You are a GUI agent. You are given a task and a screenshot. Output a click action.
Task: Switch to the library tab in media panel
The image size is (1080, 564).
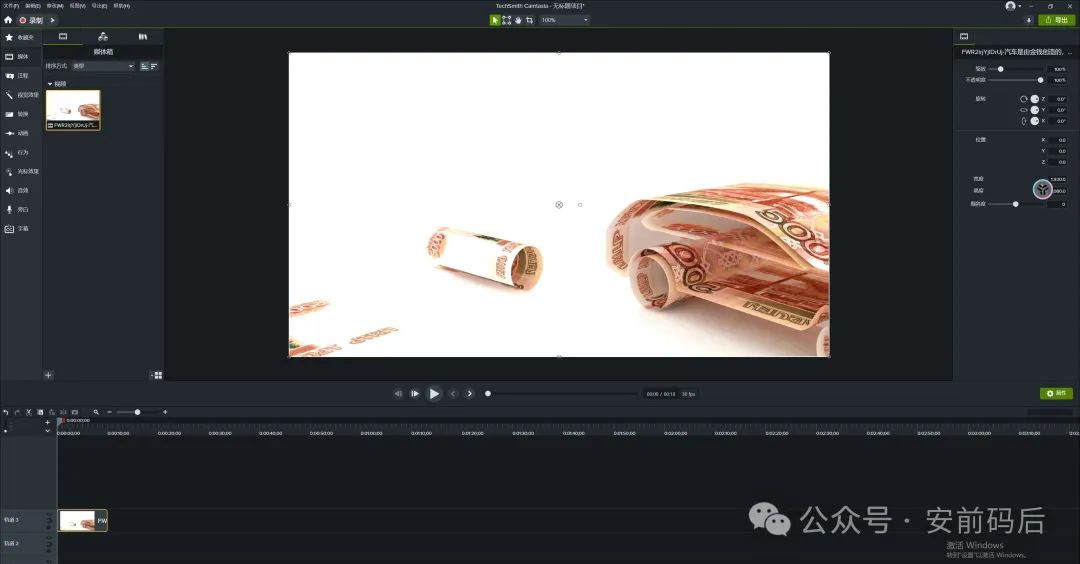142,36
